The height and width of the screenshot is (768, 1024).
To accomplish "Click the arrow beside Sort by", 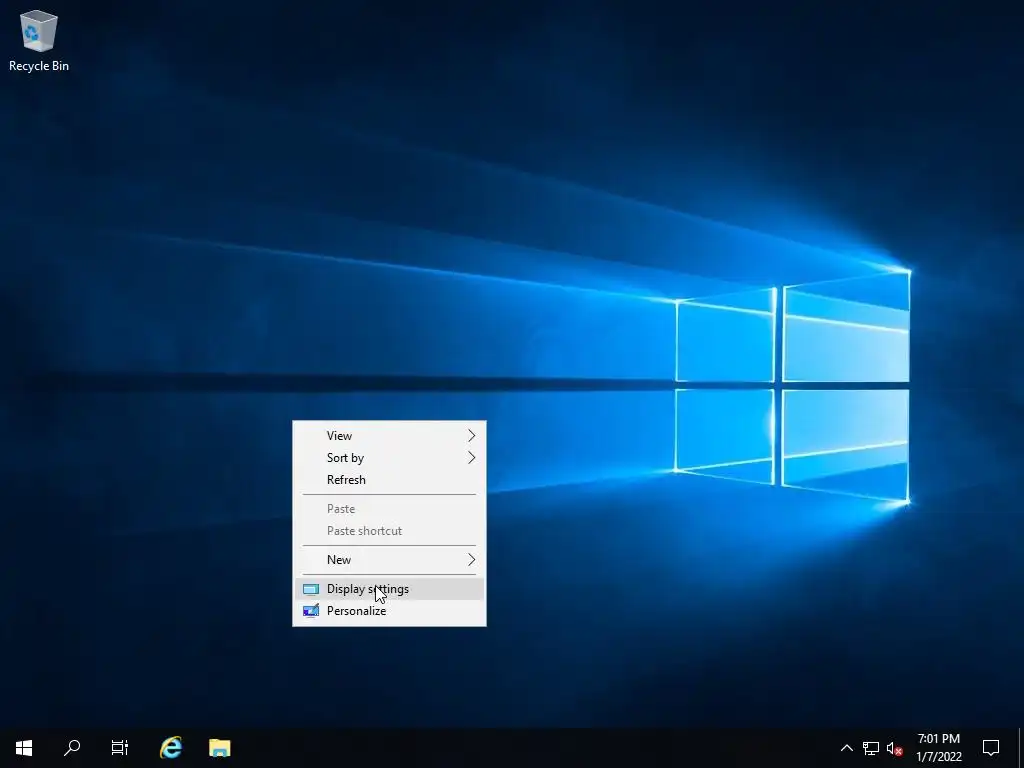I will (472, 458).
